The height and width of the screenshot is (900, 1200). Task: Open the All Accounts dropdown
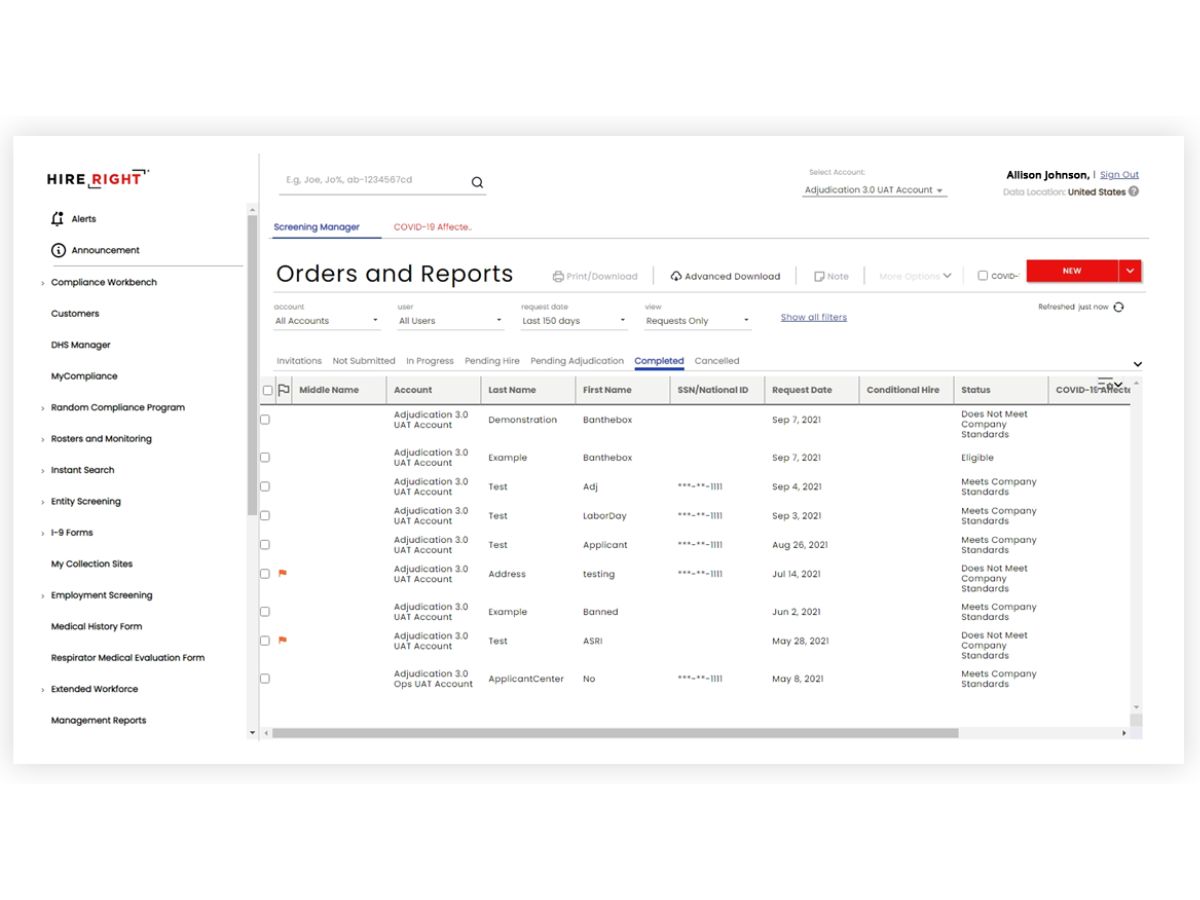click(x=327, y=321)
